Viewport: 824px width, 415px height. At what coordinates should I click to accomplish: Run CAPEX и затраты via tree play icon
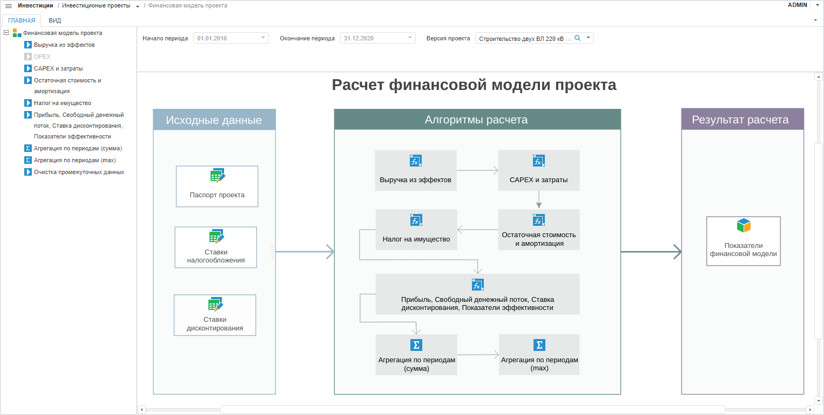point(28,68)
